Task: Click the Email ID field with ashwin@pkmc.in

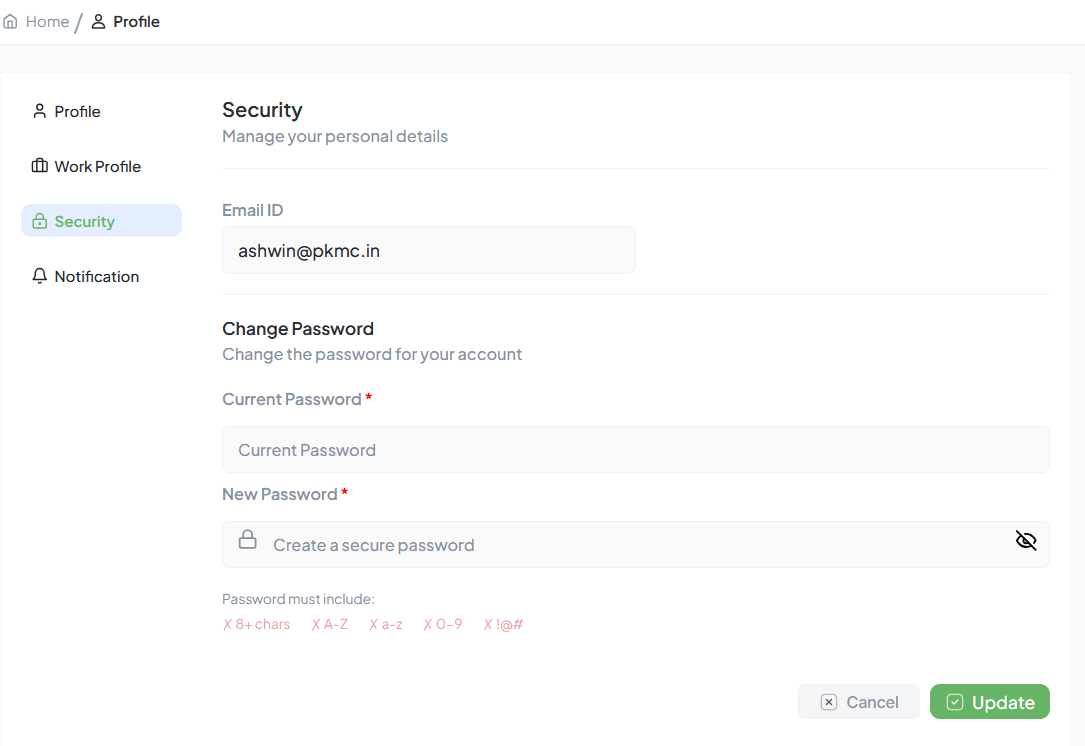Action: click(x=428, y=250)
